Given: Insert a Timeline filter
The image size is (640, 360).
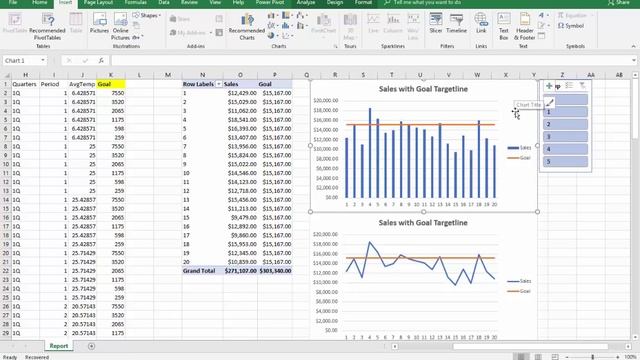Looking at the screenshot, I should [456, 24].
